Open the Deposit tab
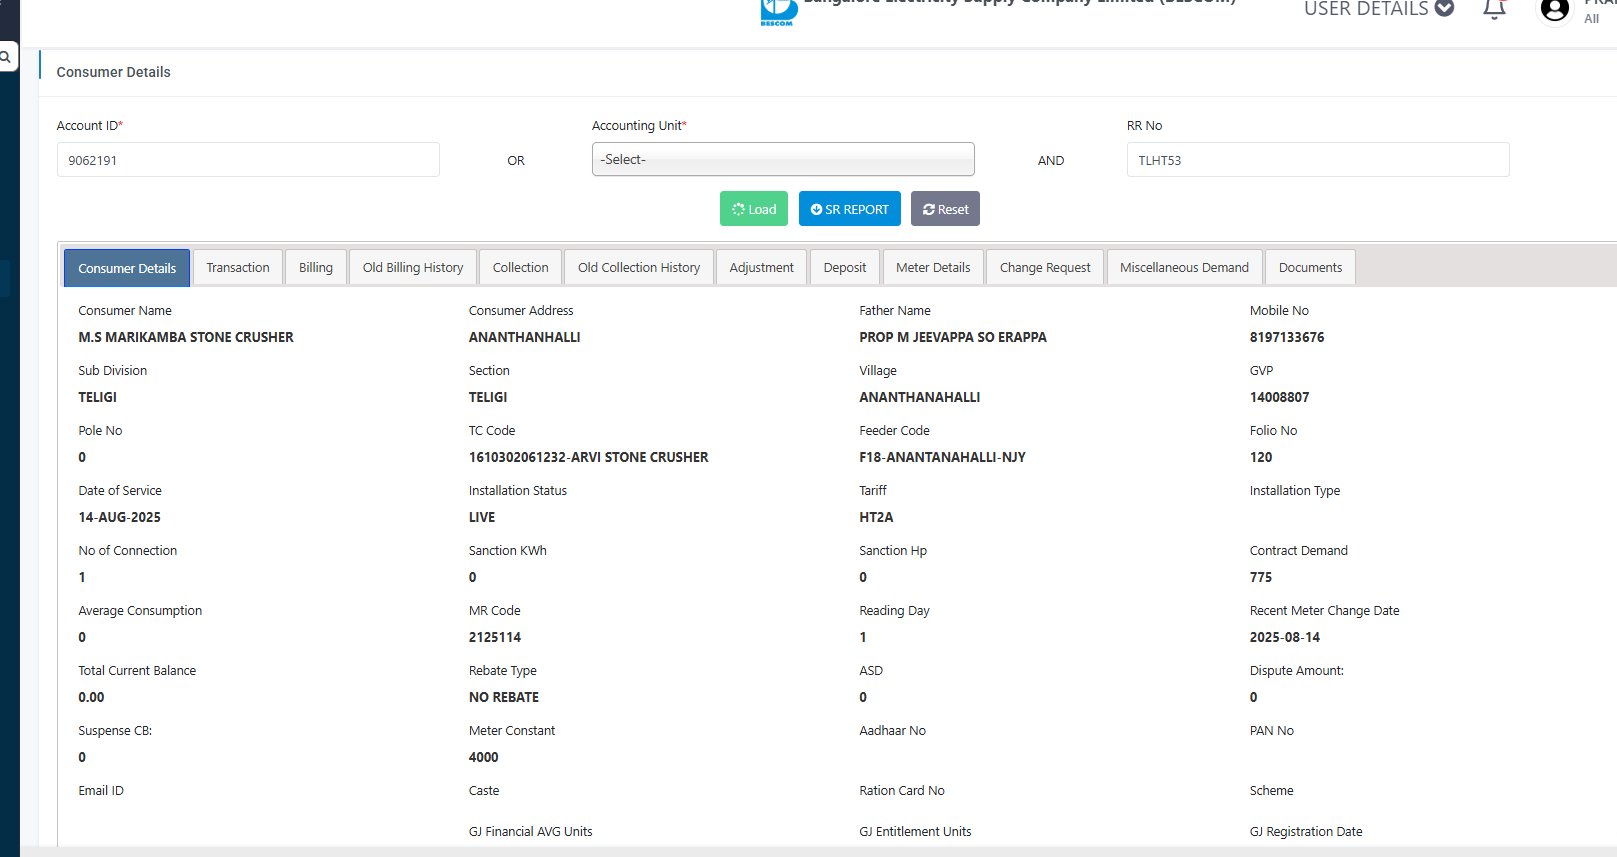Screen dimensions: 1617x857 [845, 268]
